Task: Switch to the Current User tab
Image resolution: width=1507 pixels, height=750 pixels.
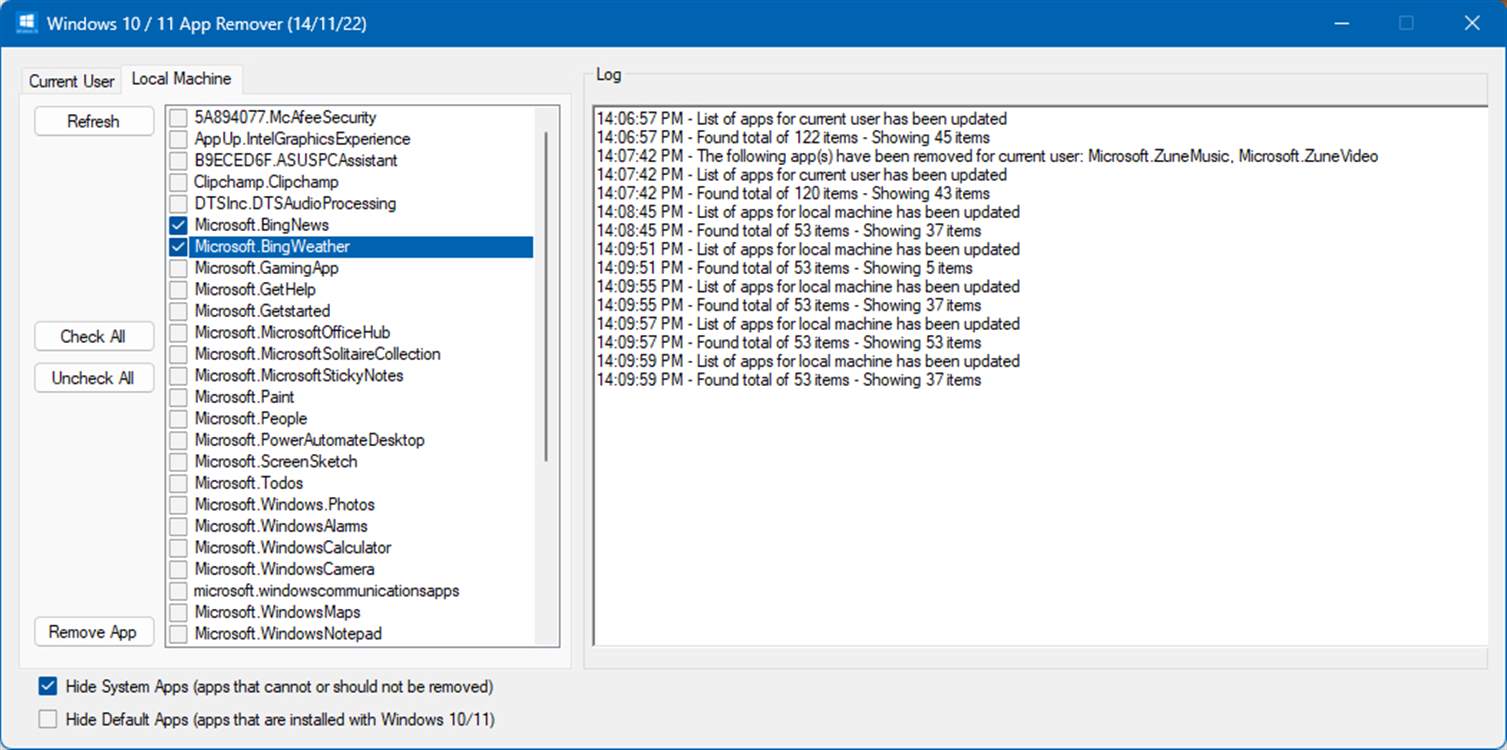Action: [71, 81]
